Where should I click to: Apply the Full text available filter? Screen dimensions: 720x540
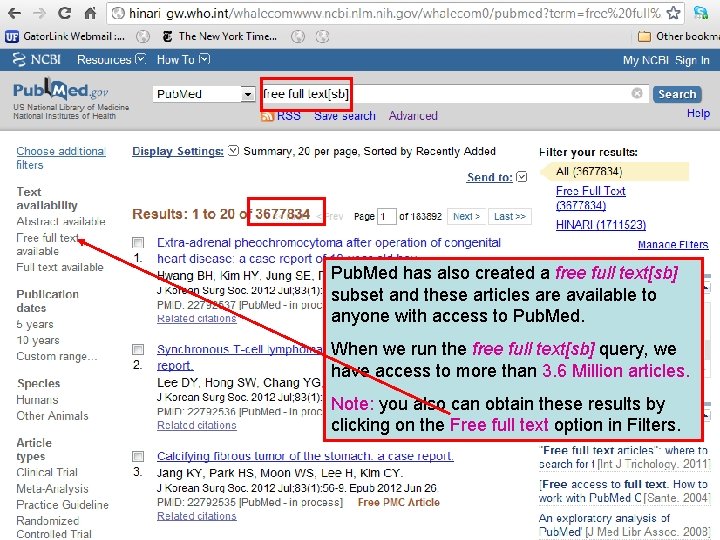(x=60, y=267)
